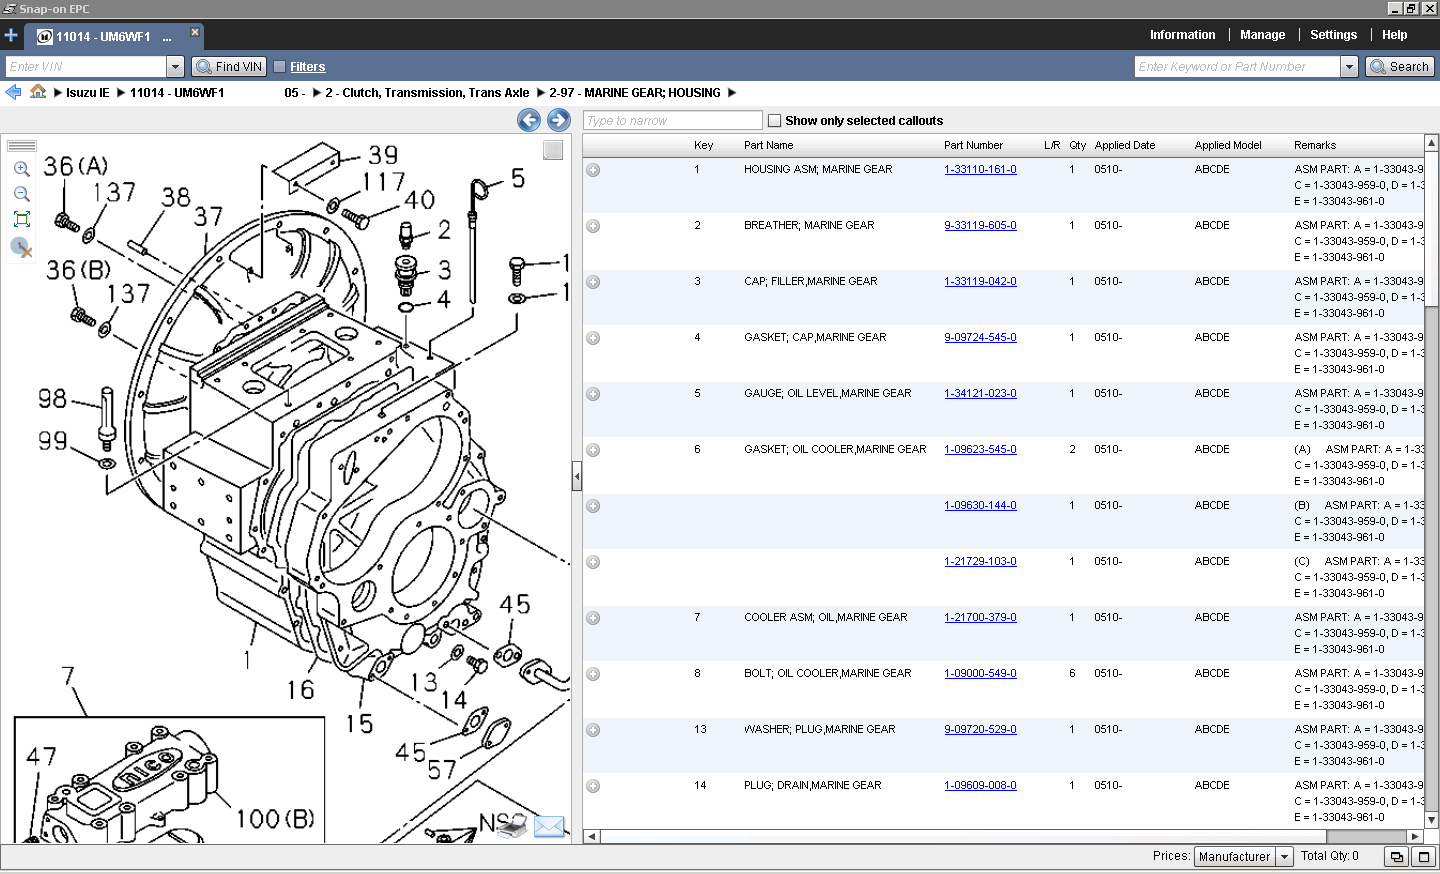Print the MARINE GEAR diagram via the printer icon
Screen dimensions: 1440x874
[513, 826]
